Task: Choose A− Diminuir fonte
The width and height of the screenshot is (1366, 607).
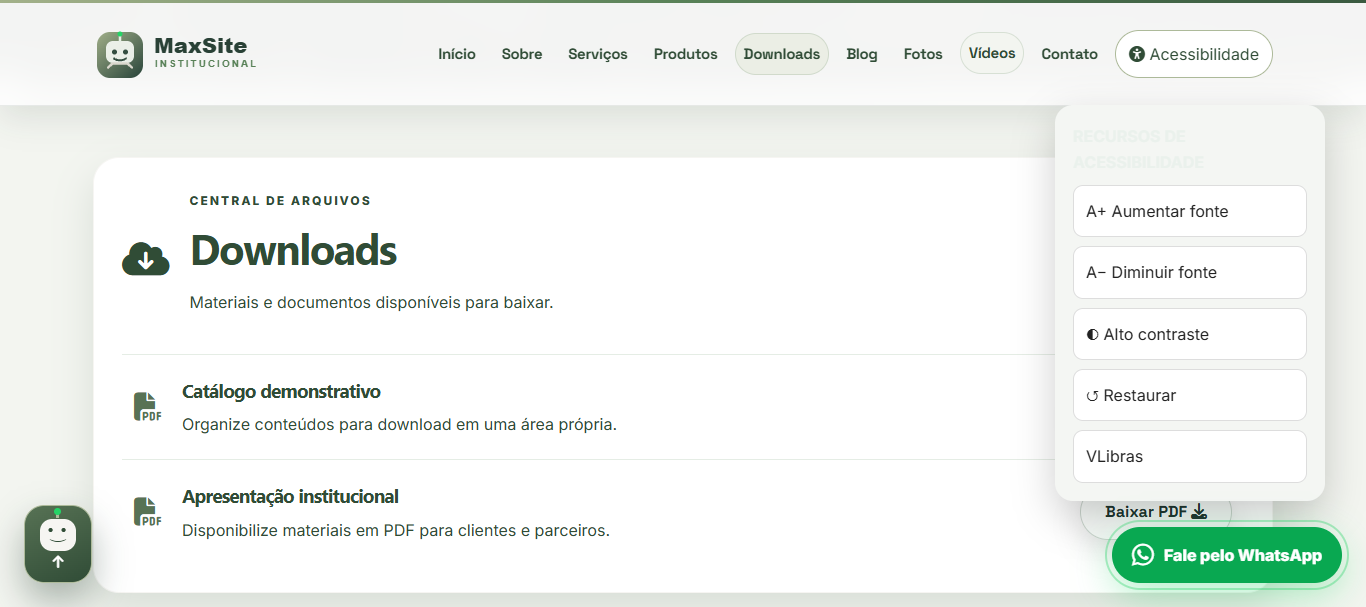Action: tap(1190, 272)
